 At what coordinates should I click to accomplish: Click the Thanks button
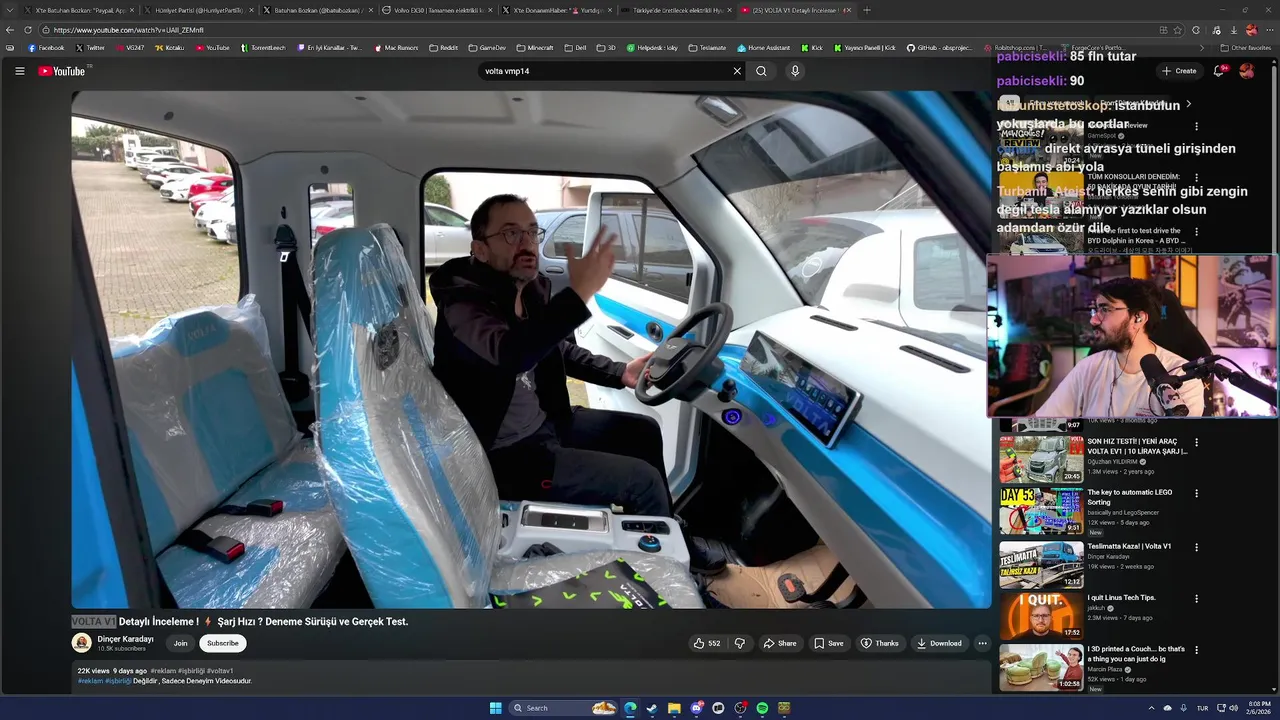880,643
